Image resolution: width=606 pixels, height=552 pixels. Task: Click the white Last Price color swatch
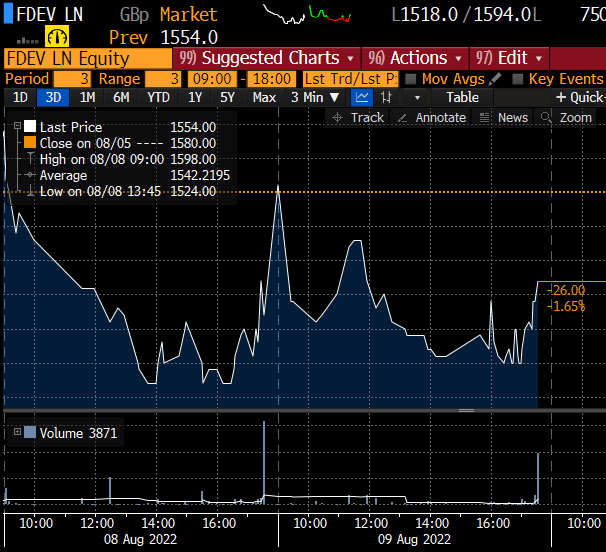[x=30, y=126]
